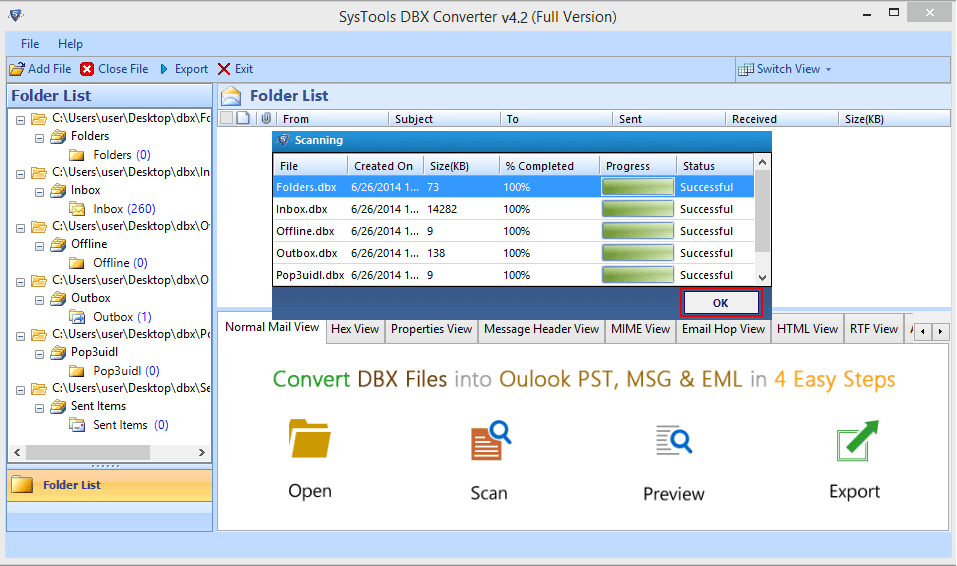The width and height of the screenshot is (957, 566).
Task: Click the red X Exit icon
Action: pos(224,69)
